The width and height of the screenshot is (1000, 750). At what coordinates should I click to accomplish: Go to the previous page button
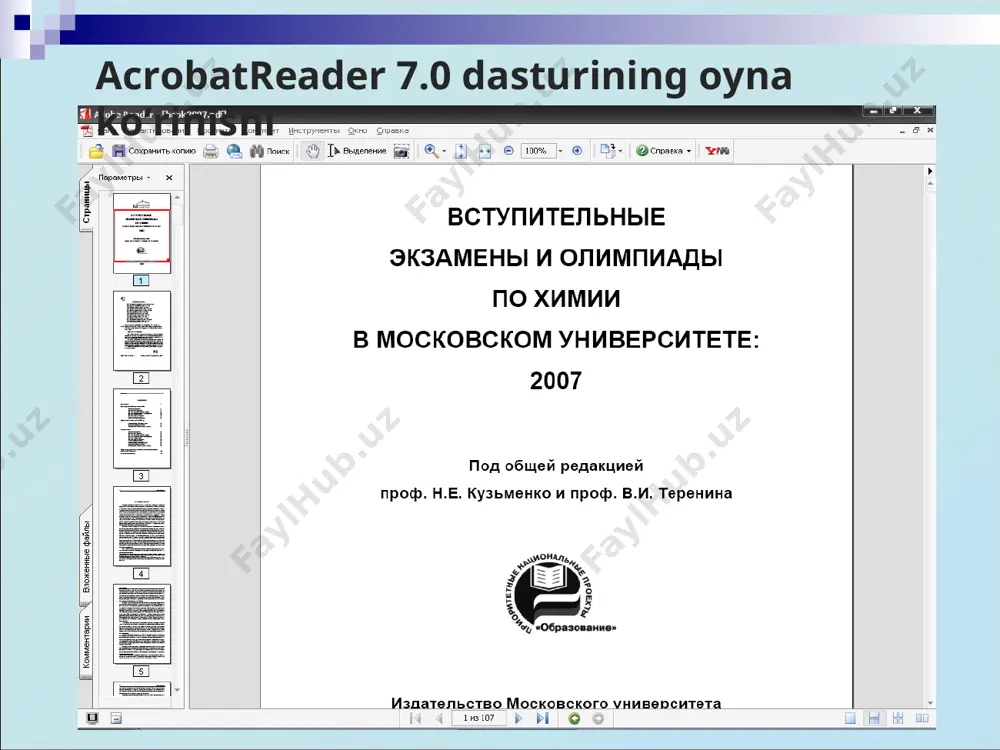click(439, 719)
